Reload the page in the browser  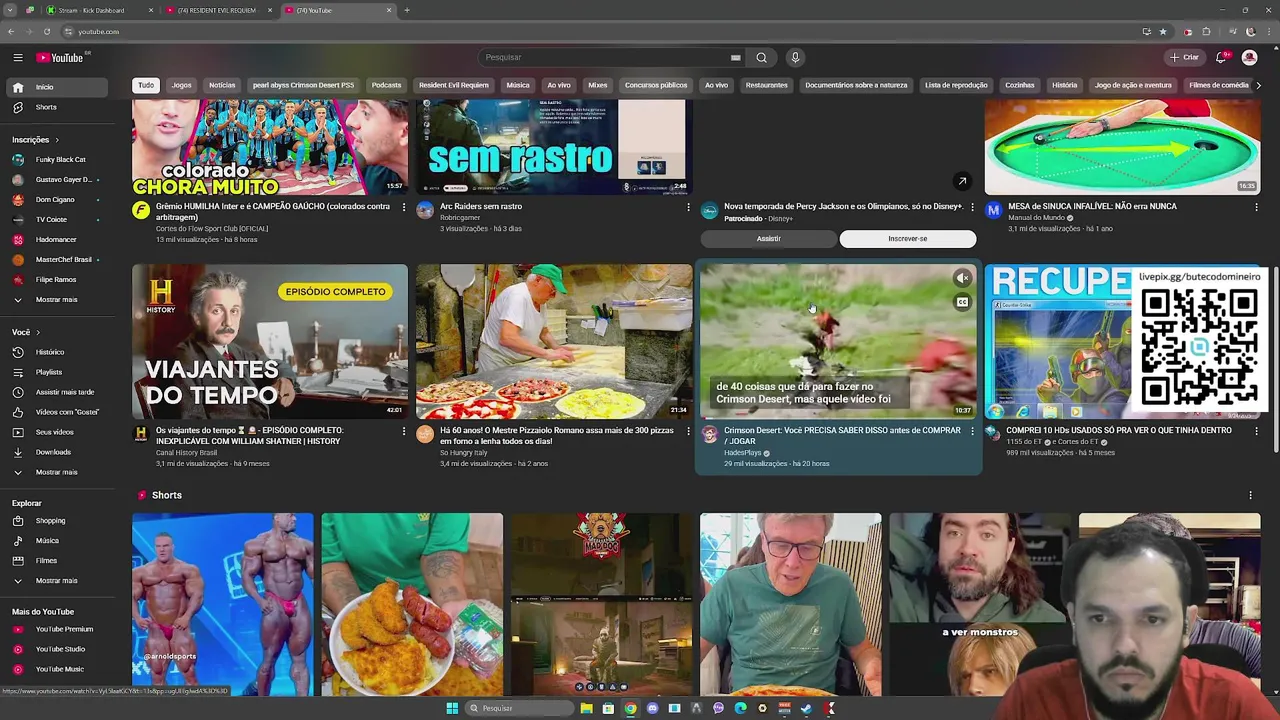(x=47, y=32)
